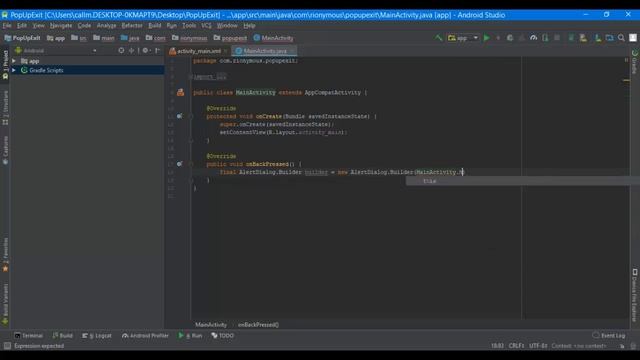Open the Window menu
This screenshot has width=640, height=360.
(x=227, y=25)
